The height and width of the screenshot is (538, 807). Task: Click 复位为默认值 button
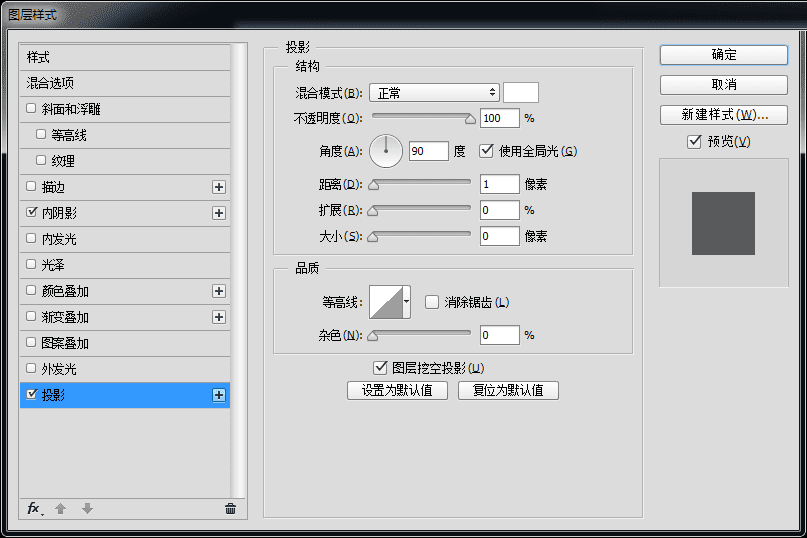pyautogui.click(x=508, y=390)
